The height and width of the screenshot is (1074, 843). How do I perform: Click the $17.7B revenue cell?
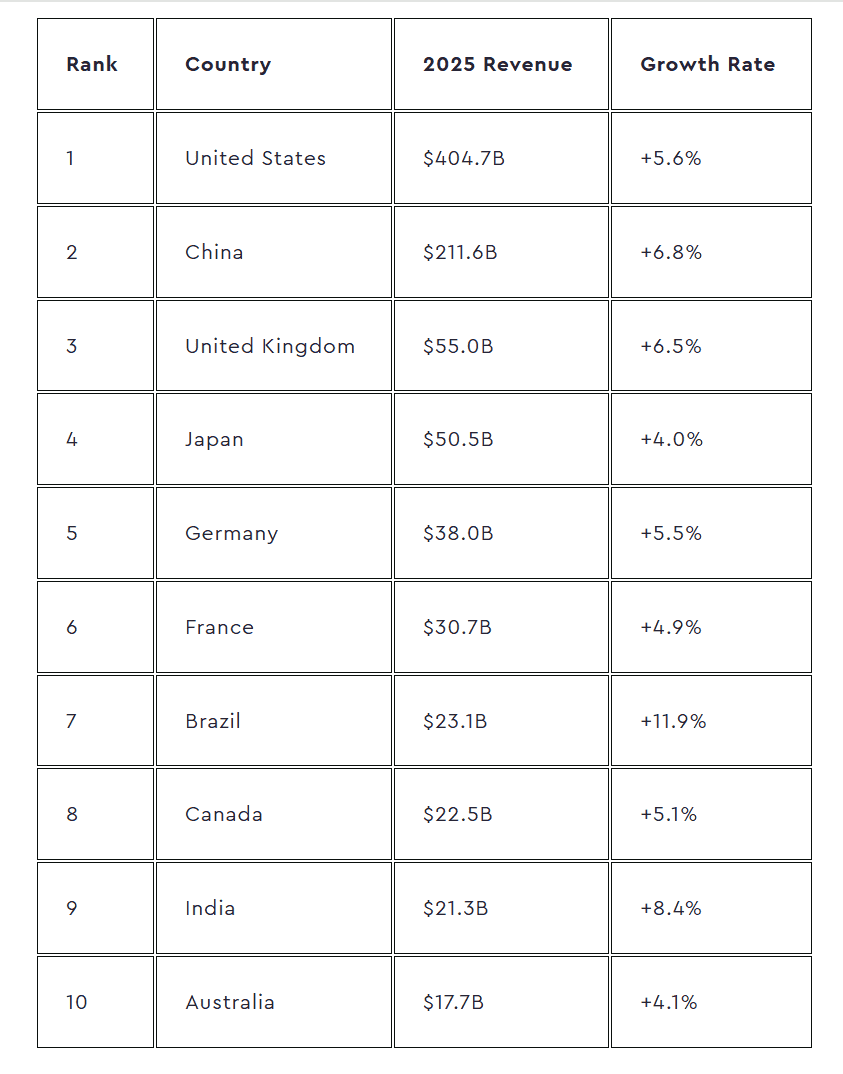453,1002
